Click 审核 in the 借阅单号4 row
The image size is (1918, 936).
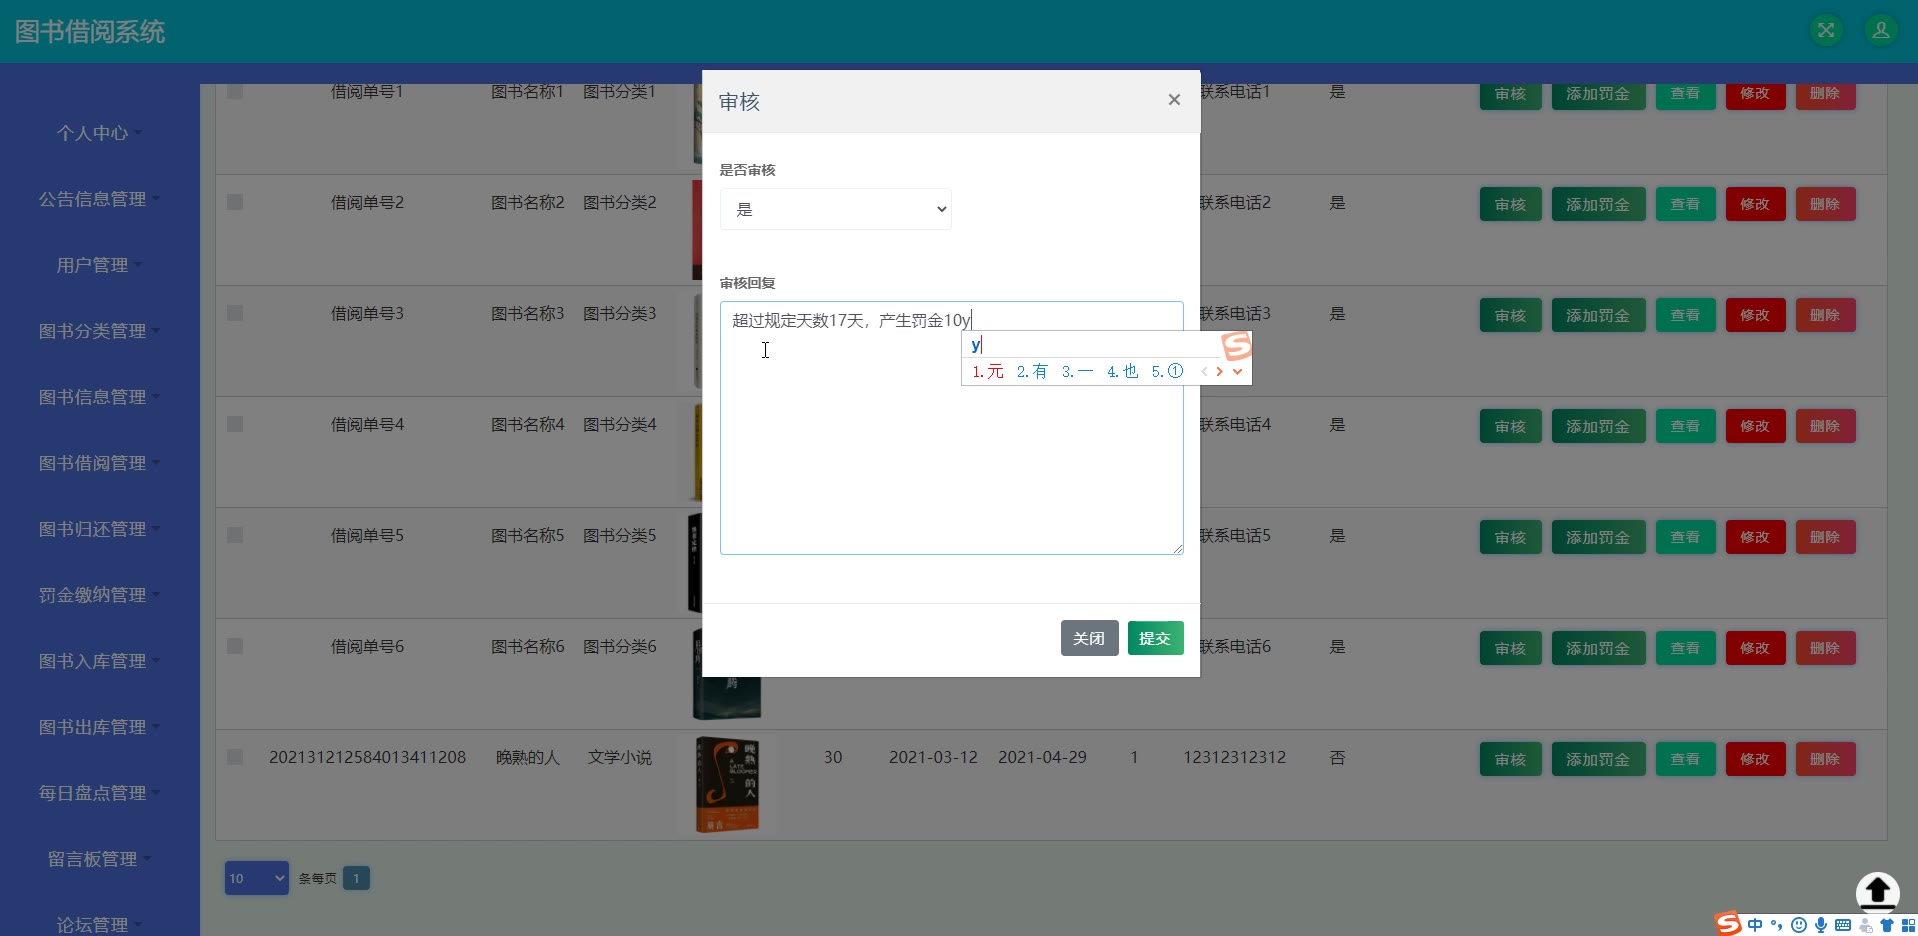pyautogui.click(x=1510, y=426)
